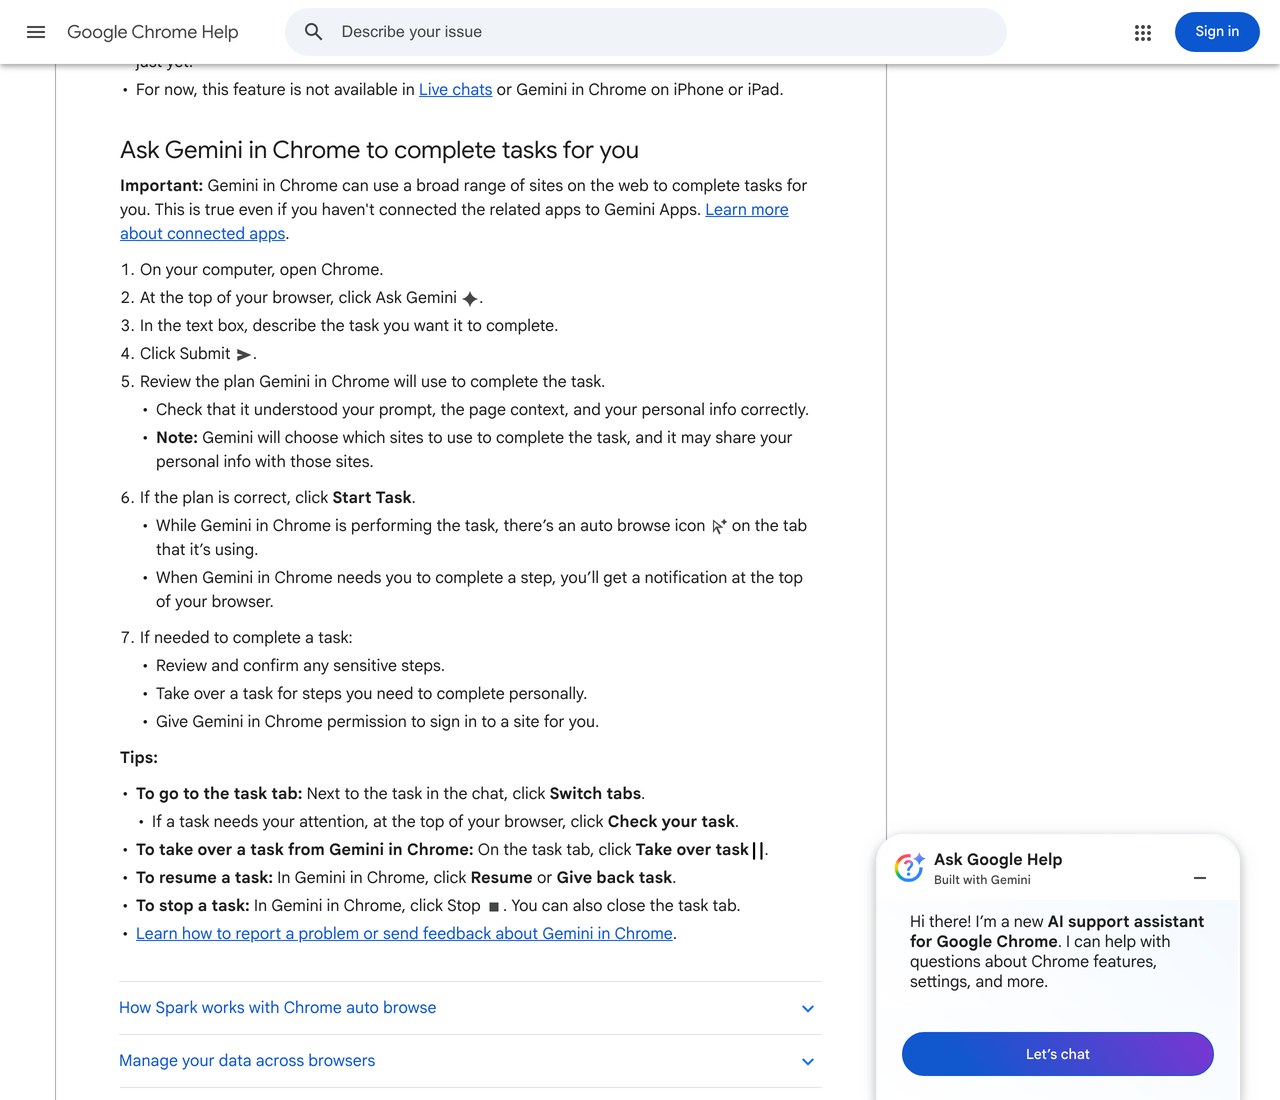Open report a problem or send feedback link
The image size is (1280, 1100).
pyautogui.click(x=404, y=934)
